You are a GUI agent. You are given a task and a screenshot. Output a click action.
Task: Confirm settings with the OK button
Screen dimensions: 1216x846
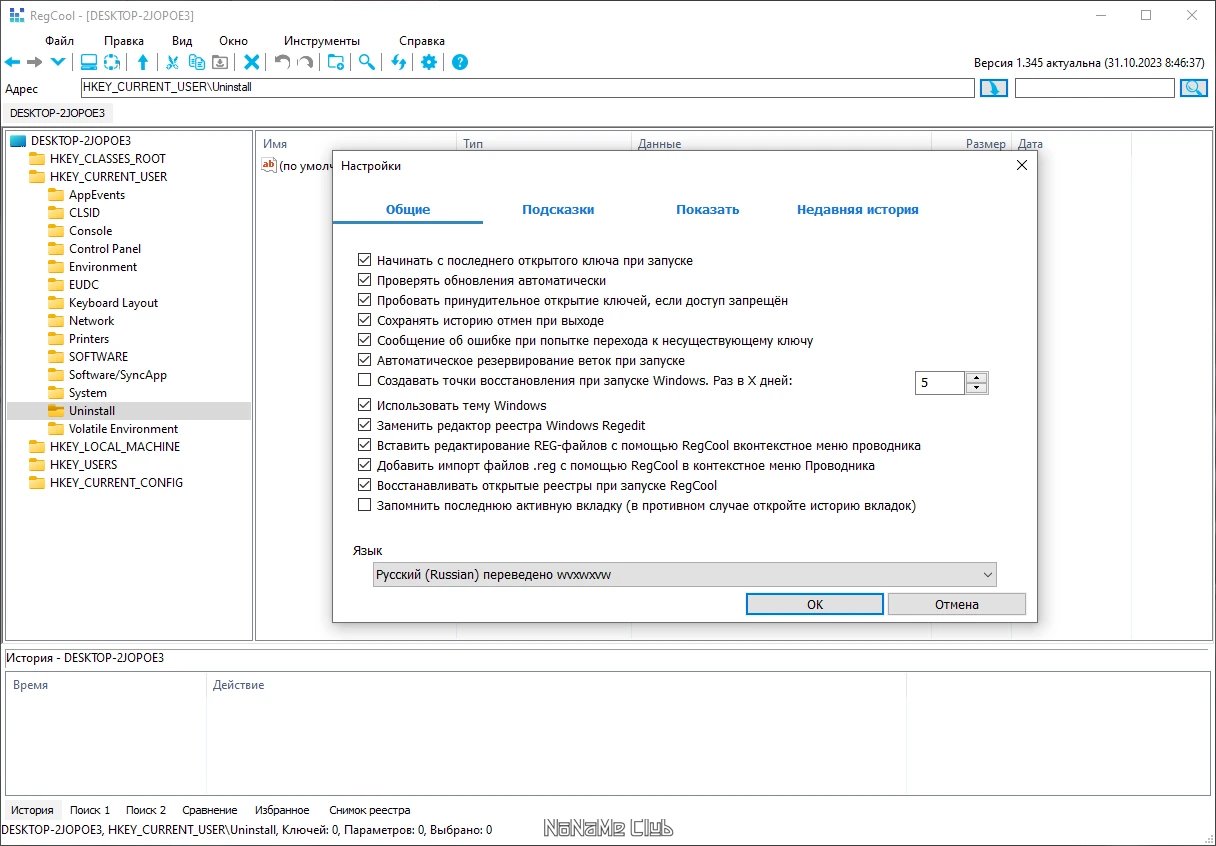click(x=815, y=604)
